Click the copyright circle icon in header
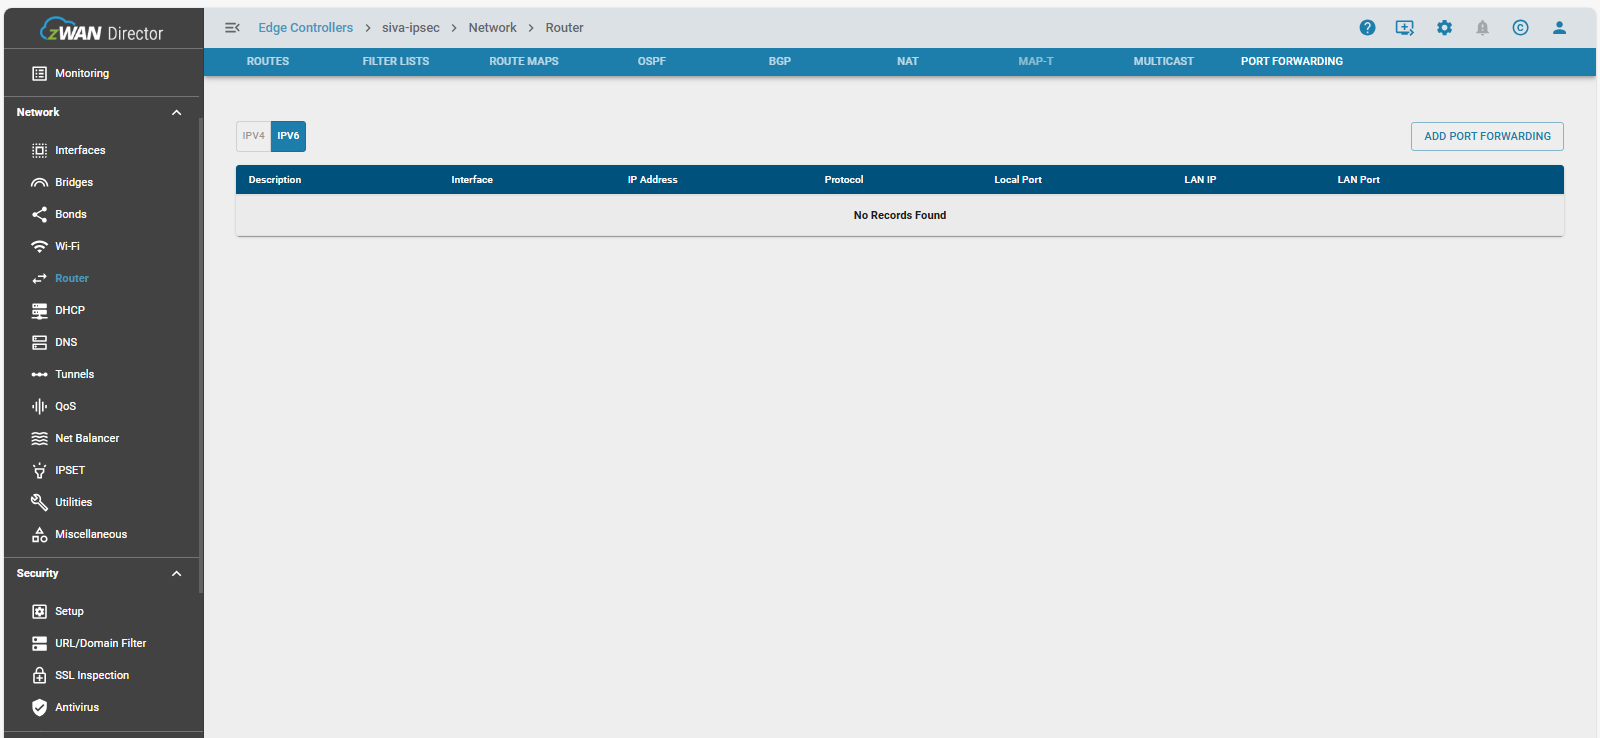This screenshot has height=738, width=1600. point(1520,28)
